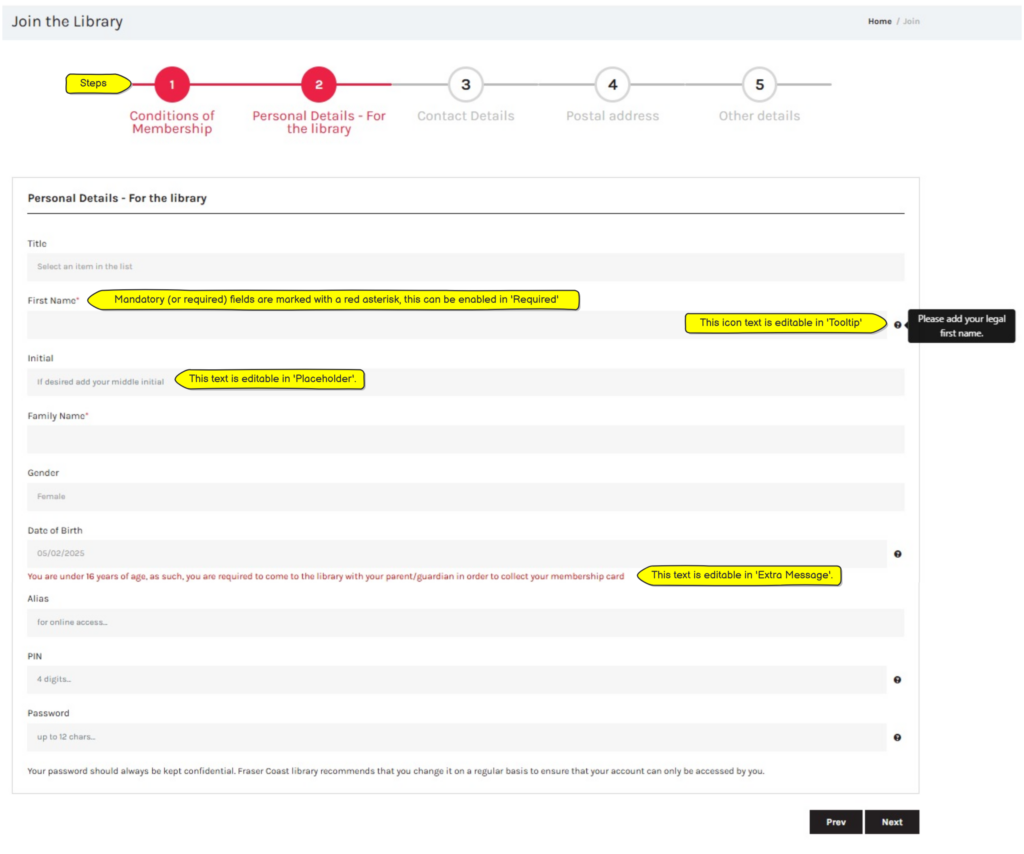
Task: Follow the Home breadcrumb link
Action: [x=879, y=21]
